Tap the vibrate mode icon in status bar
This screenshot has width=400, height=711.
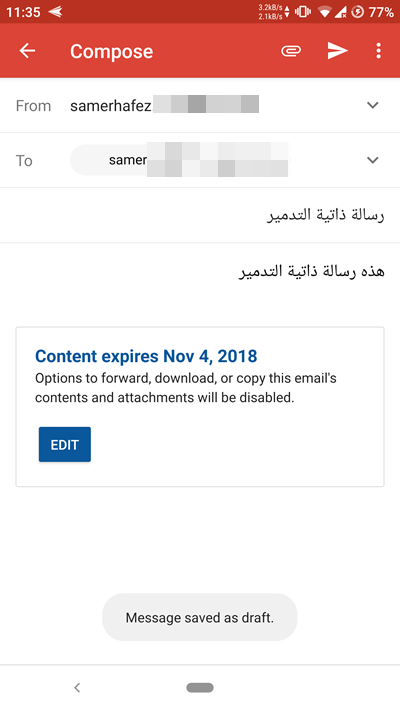(x=302, y=12)
